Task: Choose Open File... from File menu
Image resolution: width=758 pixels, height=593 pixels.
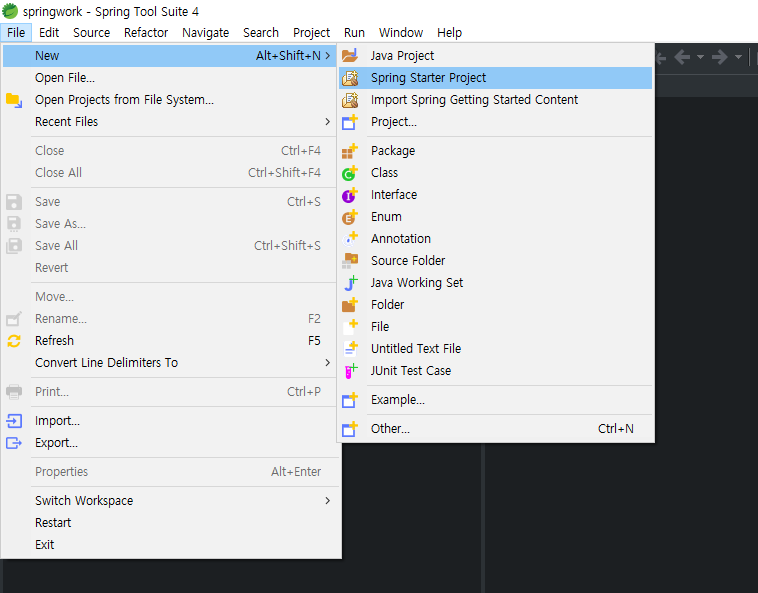Action: click(x=169, y=78)
